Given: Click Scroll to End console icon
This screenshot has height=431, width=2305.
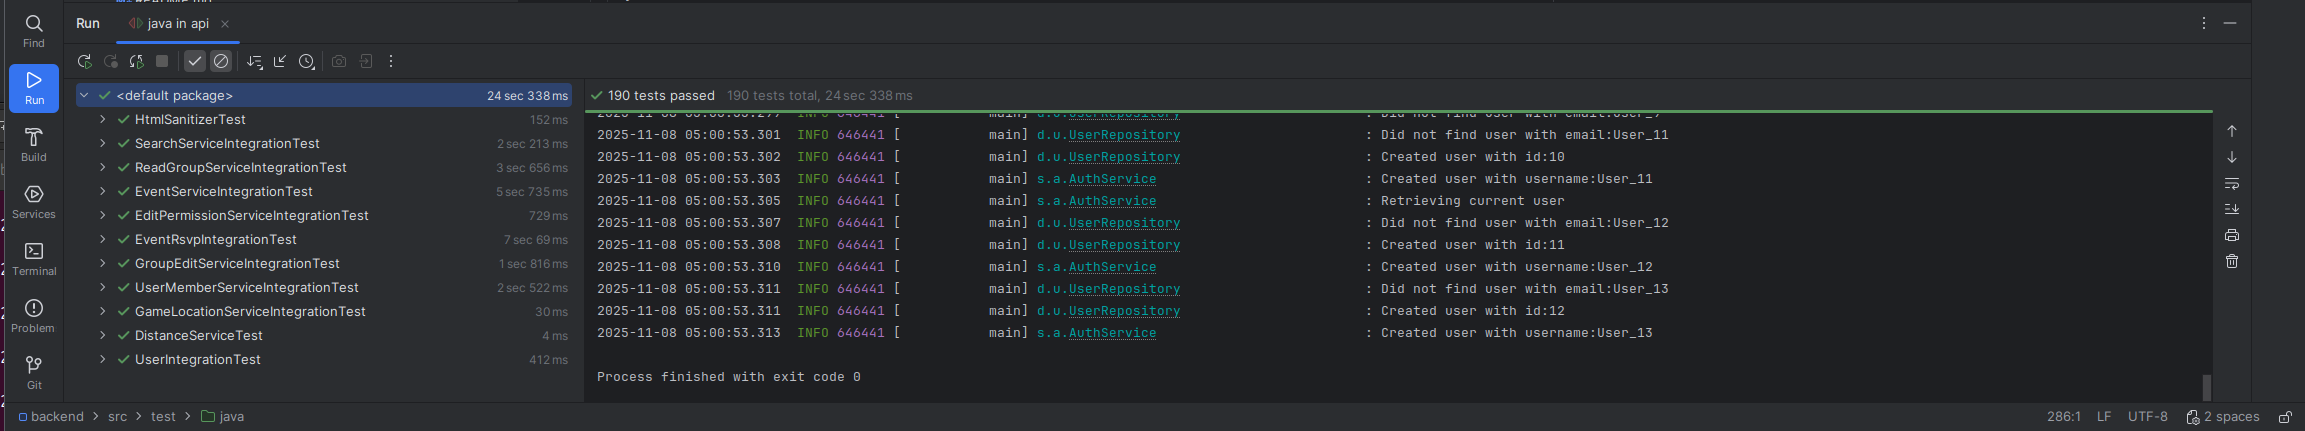Looking at the screenshot, I should (2231, 209).
